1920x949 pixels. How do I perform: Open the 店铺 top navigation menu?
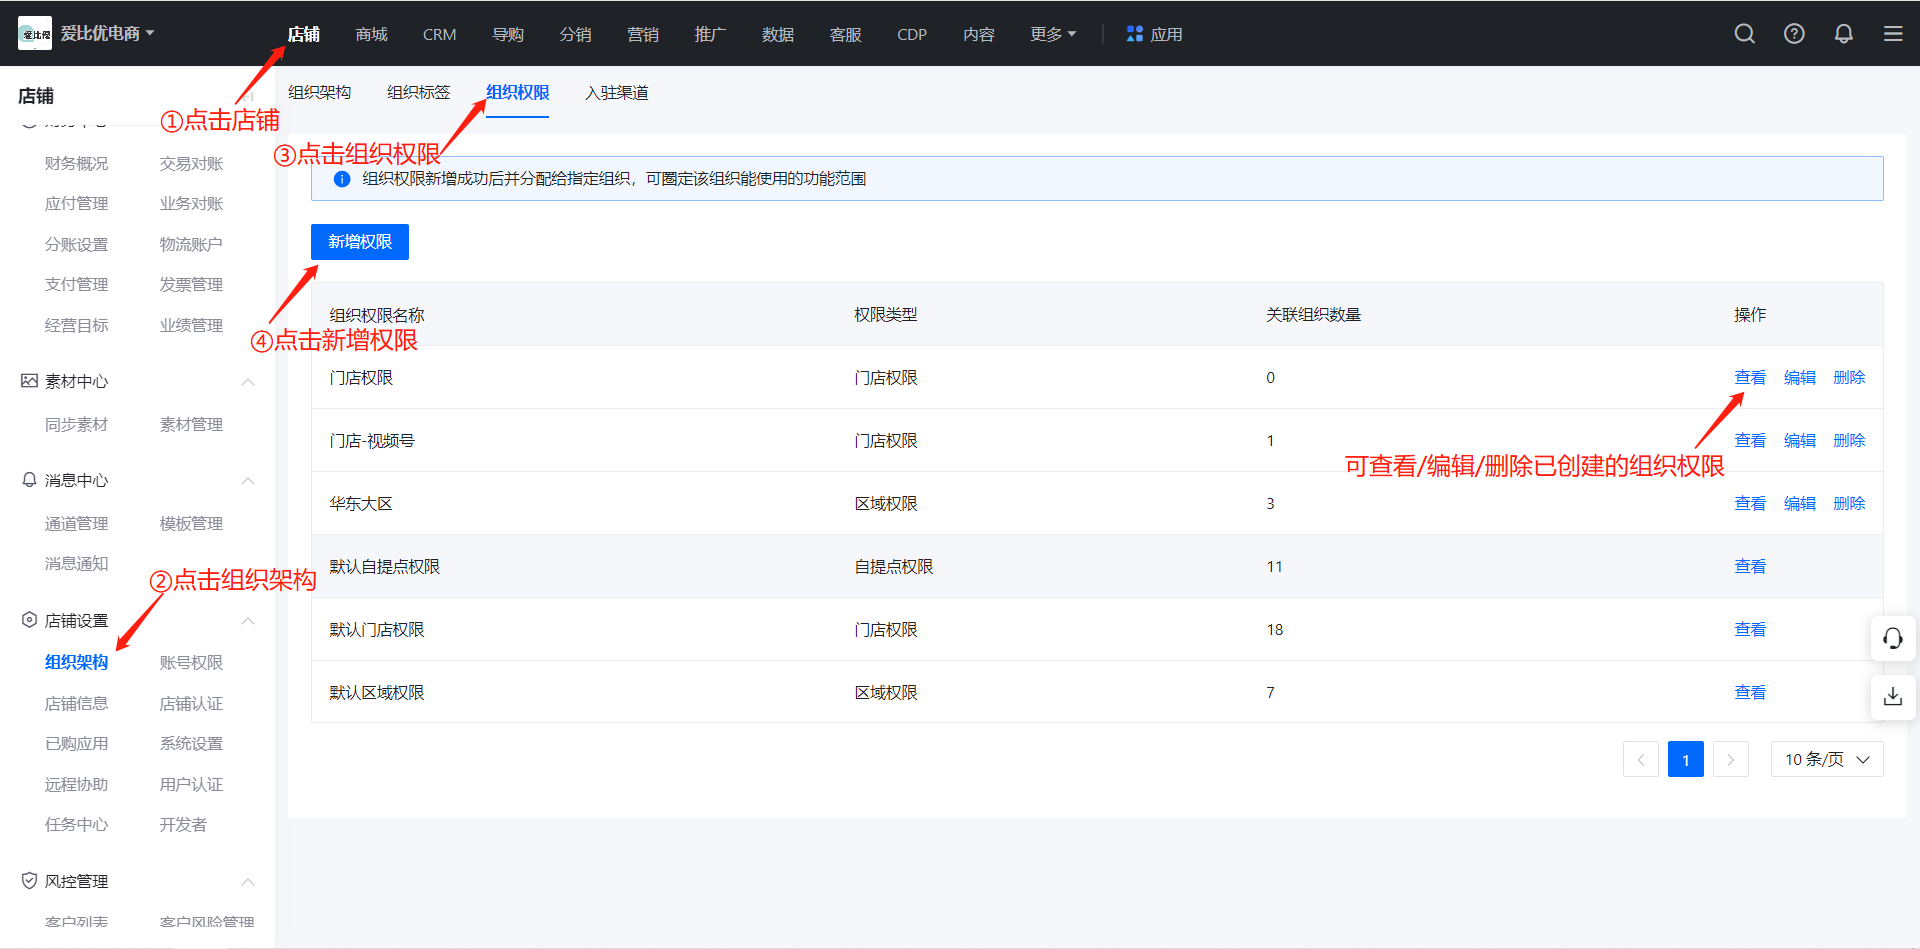pos(303,34)
